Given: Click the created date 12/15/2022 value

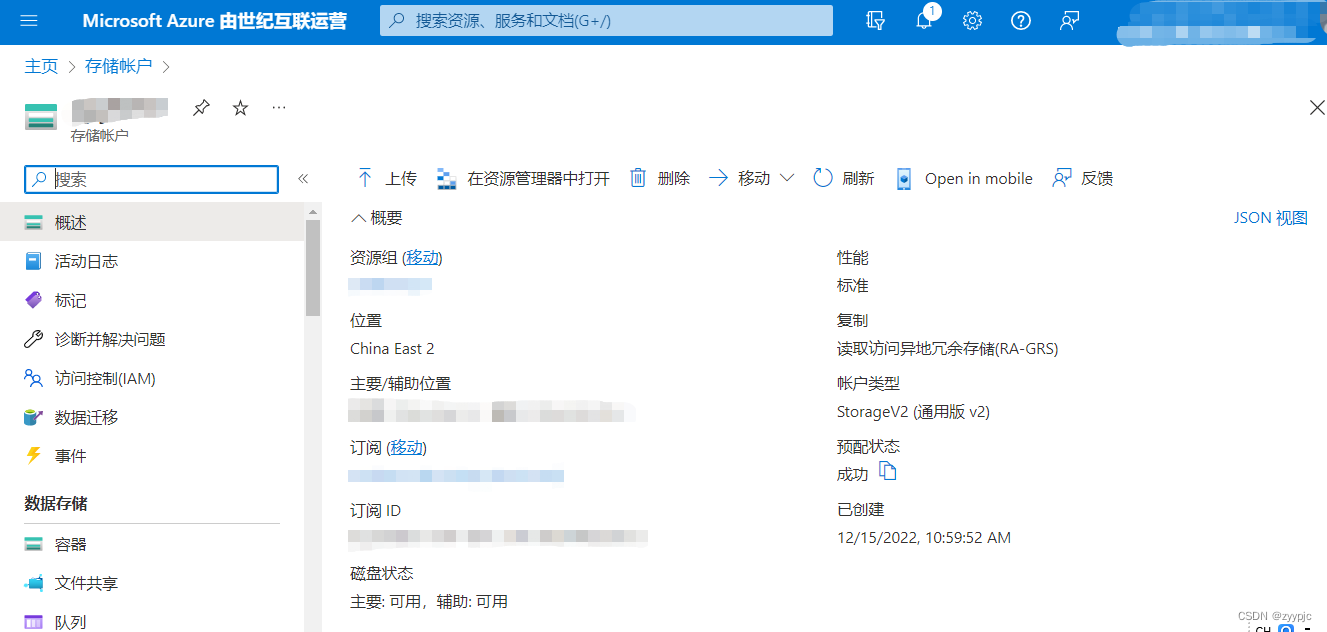Looking at the screenshot, I should (924, 538).
